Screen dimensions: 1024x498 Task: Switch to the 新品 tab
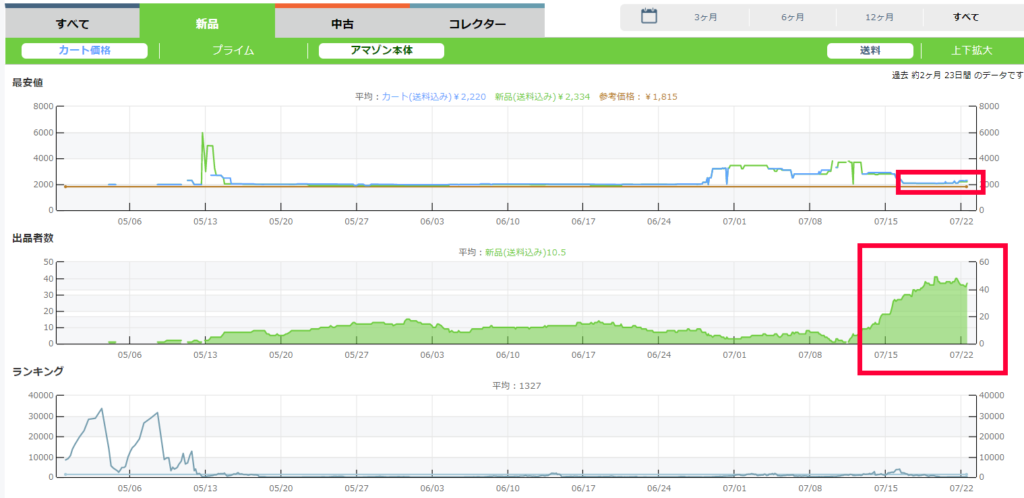coord(206,23)
